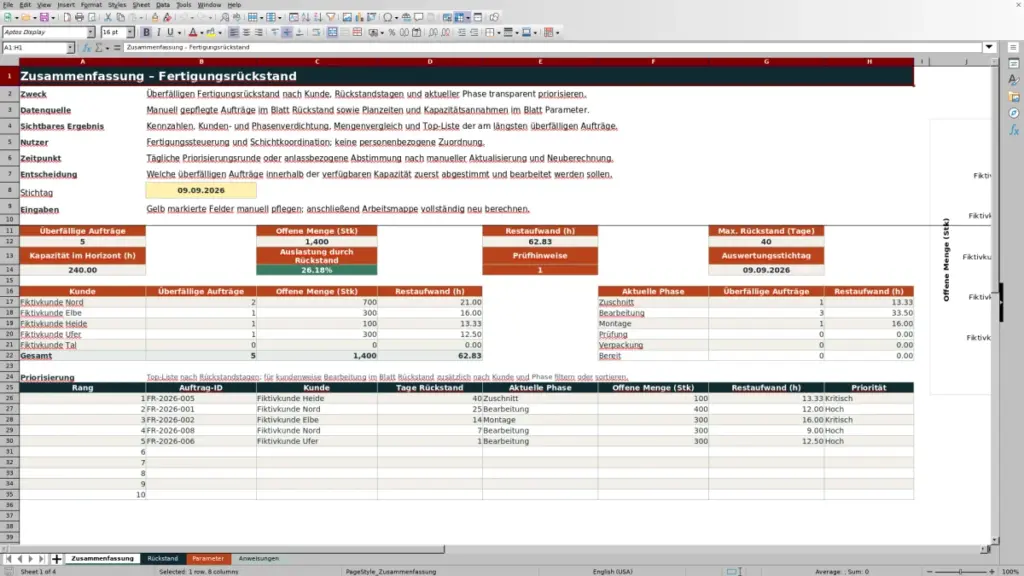Image resolution: width=1024 pixels, height=576 pixels.
Task: Click the Zoom In plus button
Action: pos(991,571)
